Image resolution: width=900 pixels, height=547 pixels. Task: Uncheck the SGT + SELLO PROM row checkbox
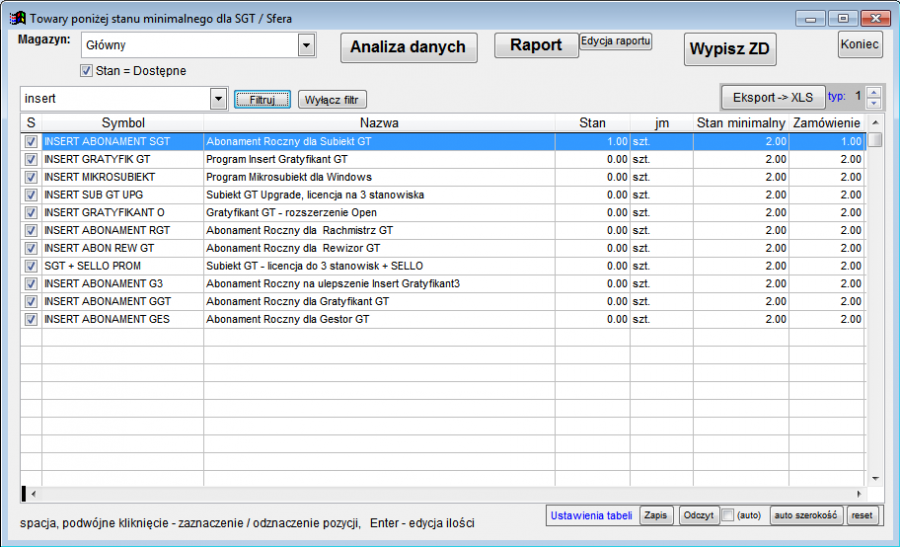pos(31,266)
